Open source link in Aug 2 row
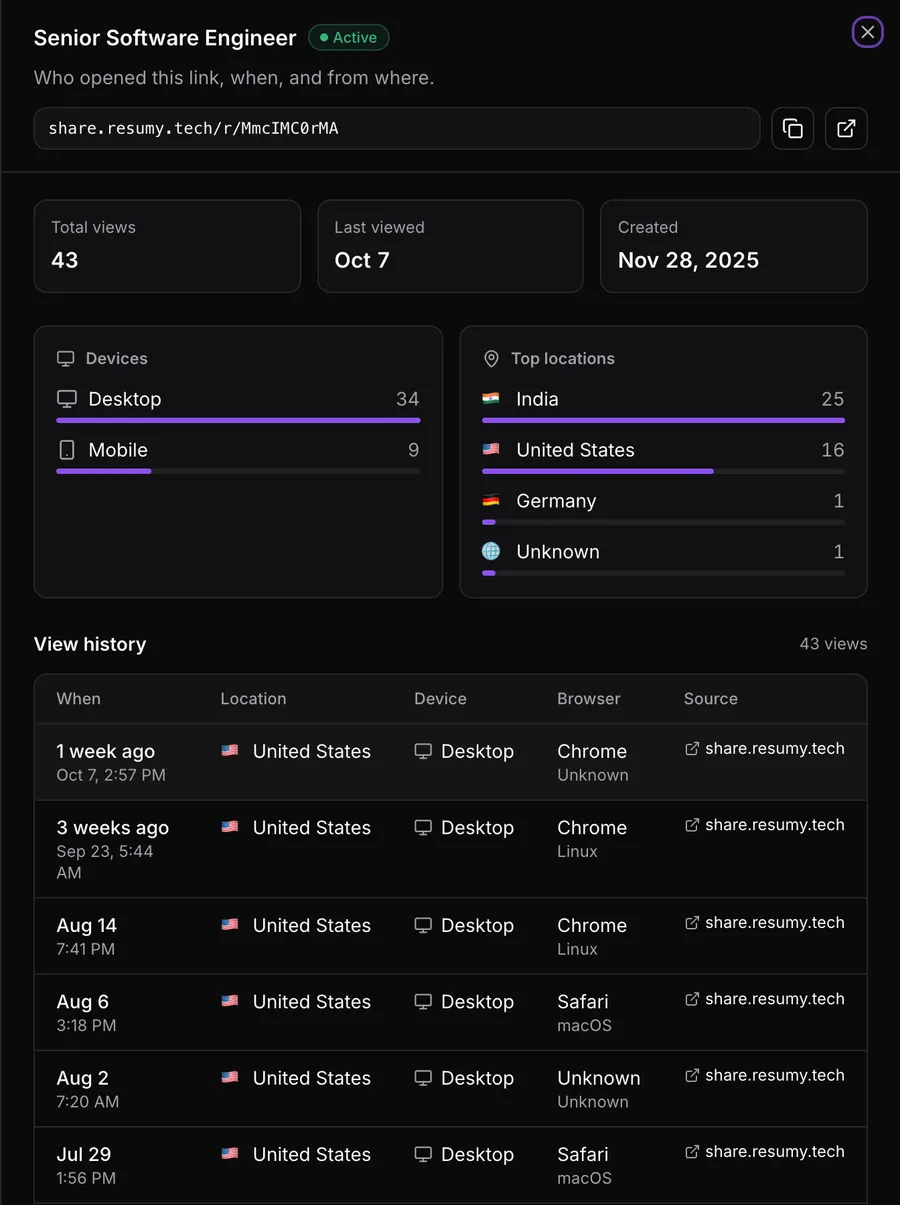The width and height of the screenshot is (900, 1205). tap(765, 1075)
